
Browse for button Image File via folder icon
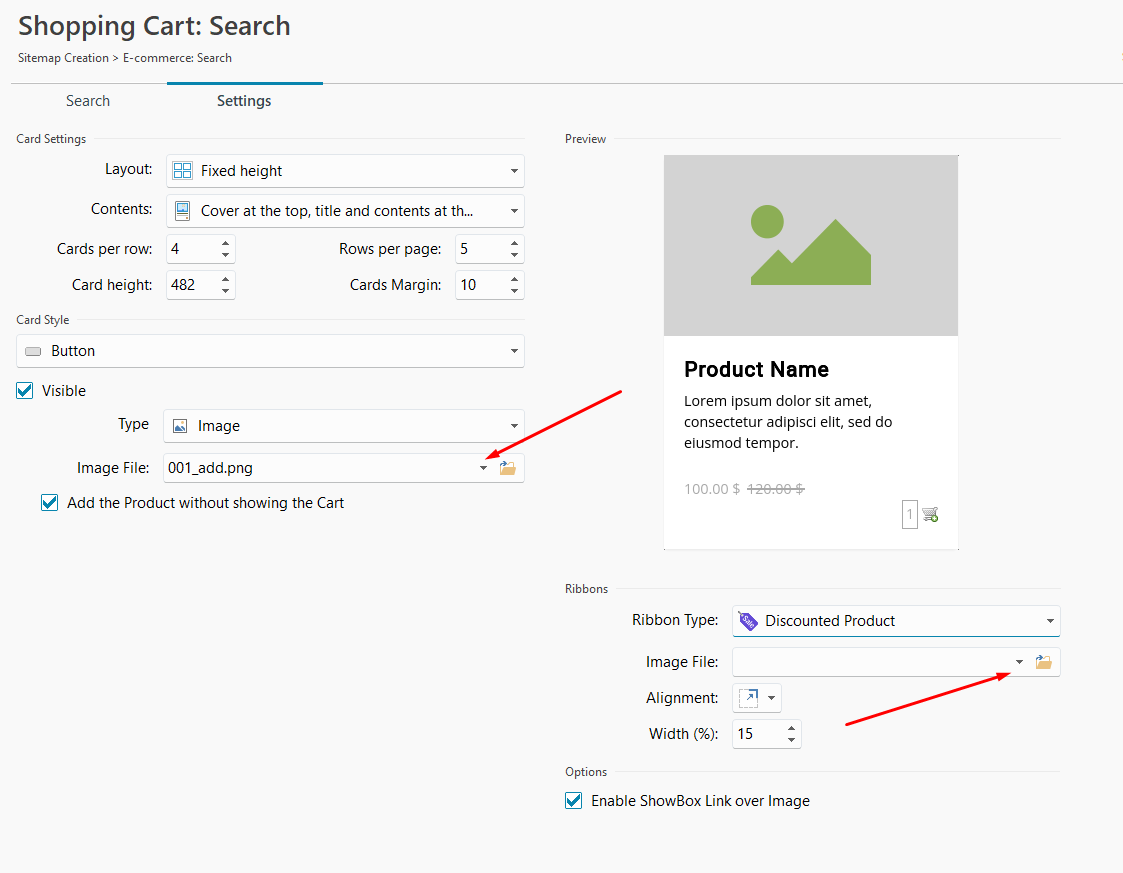coord(508,468)
